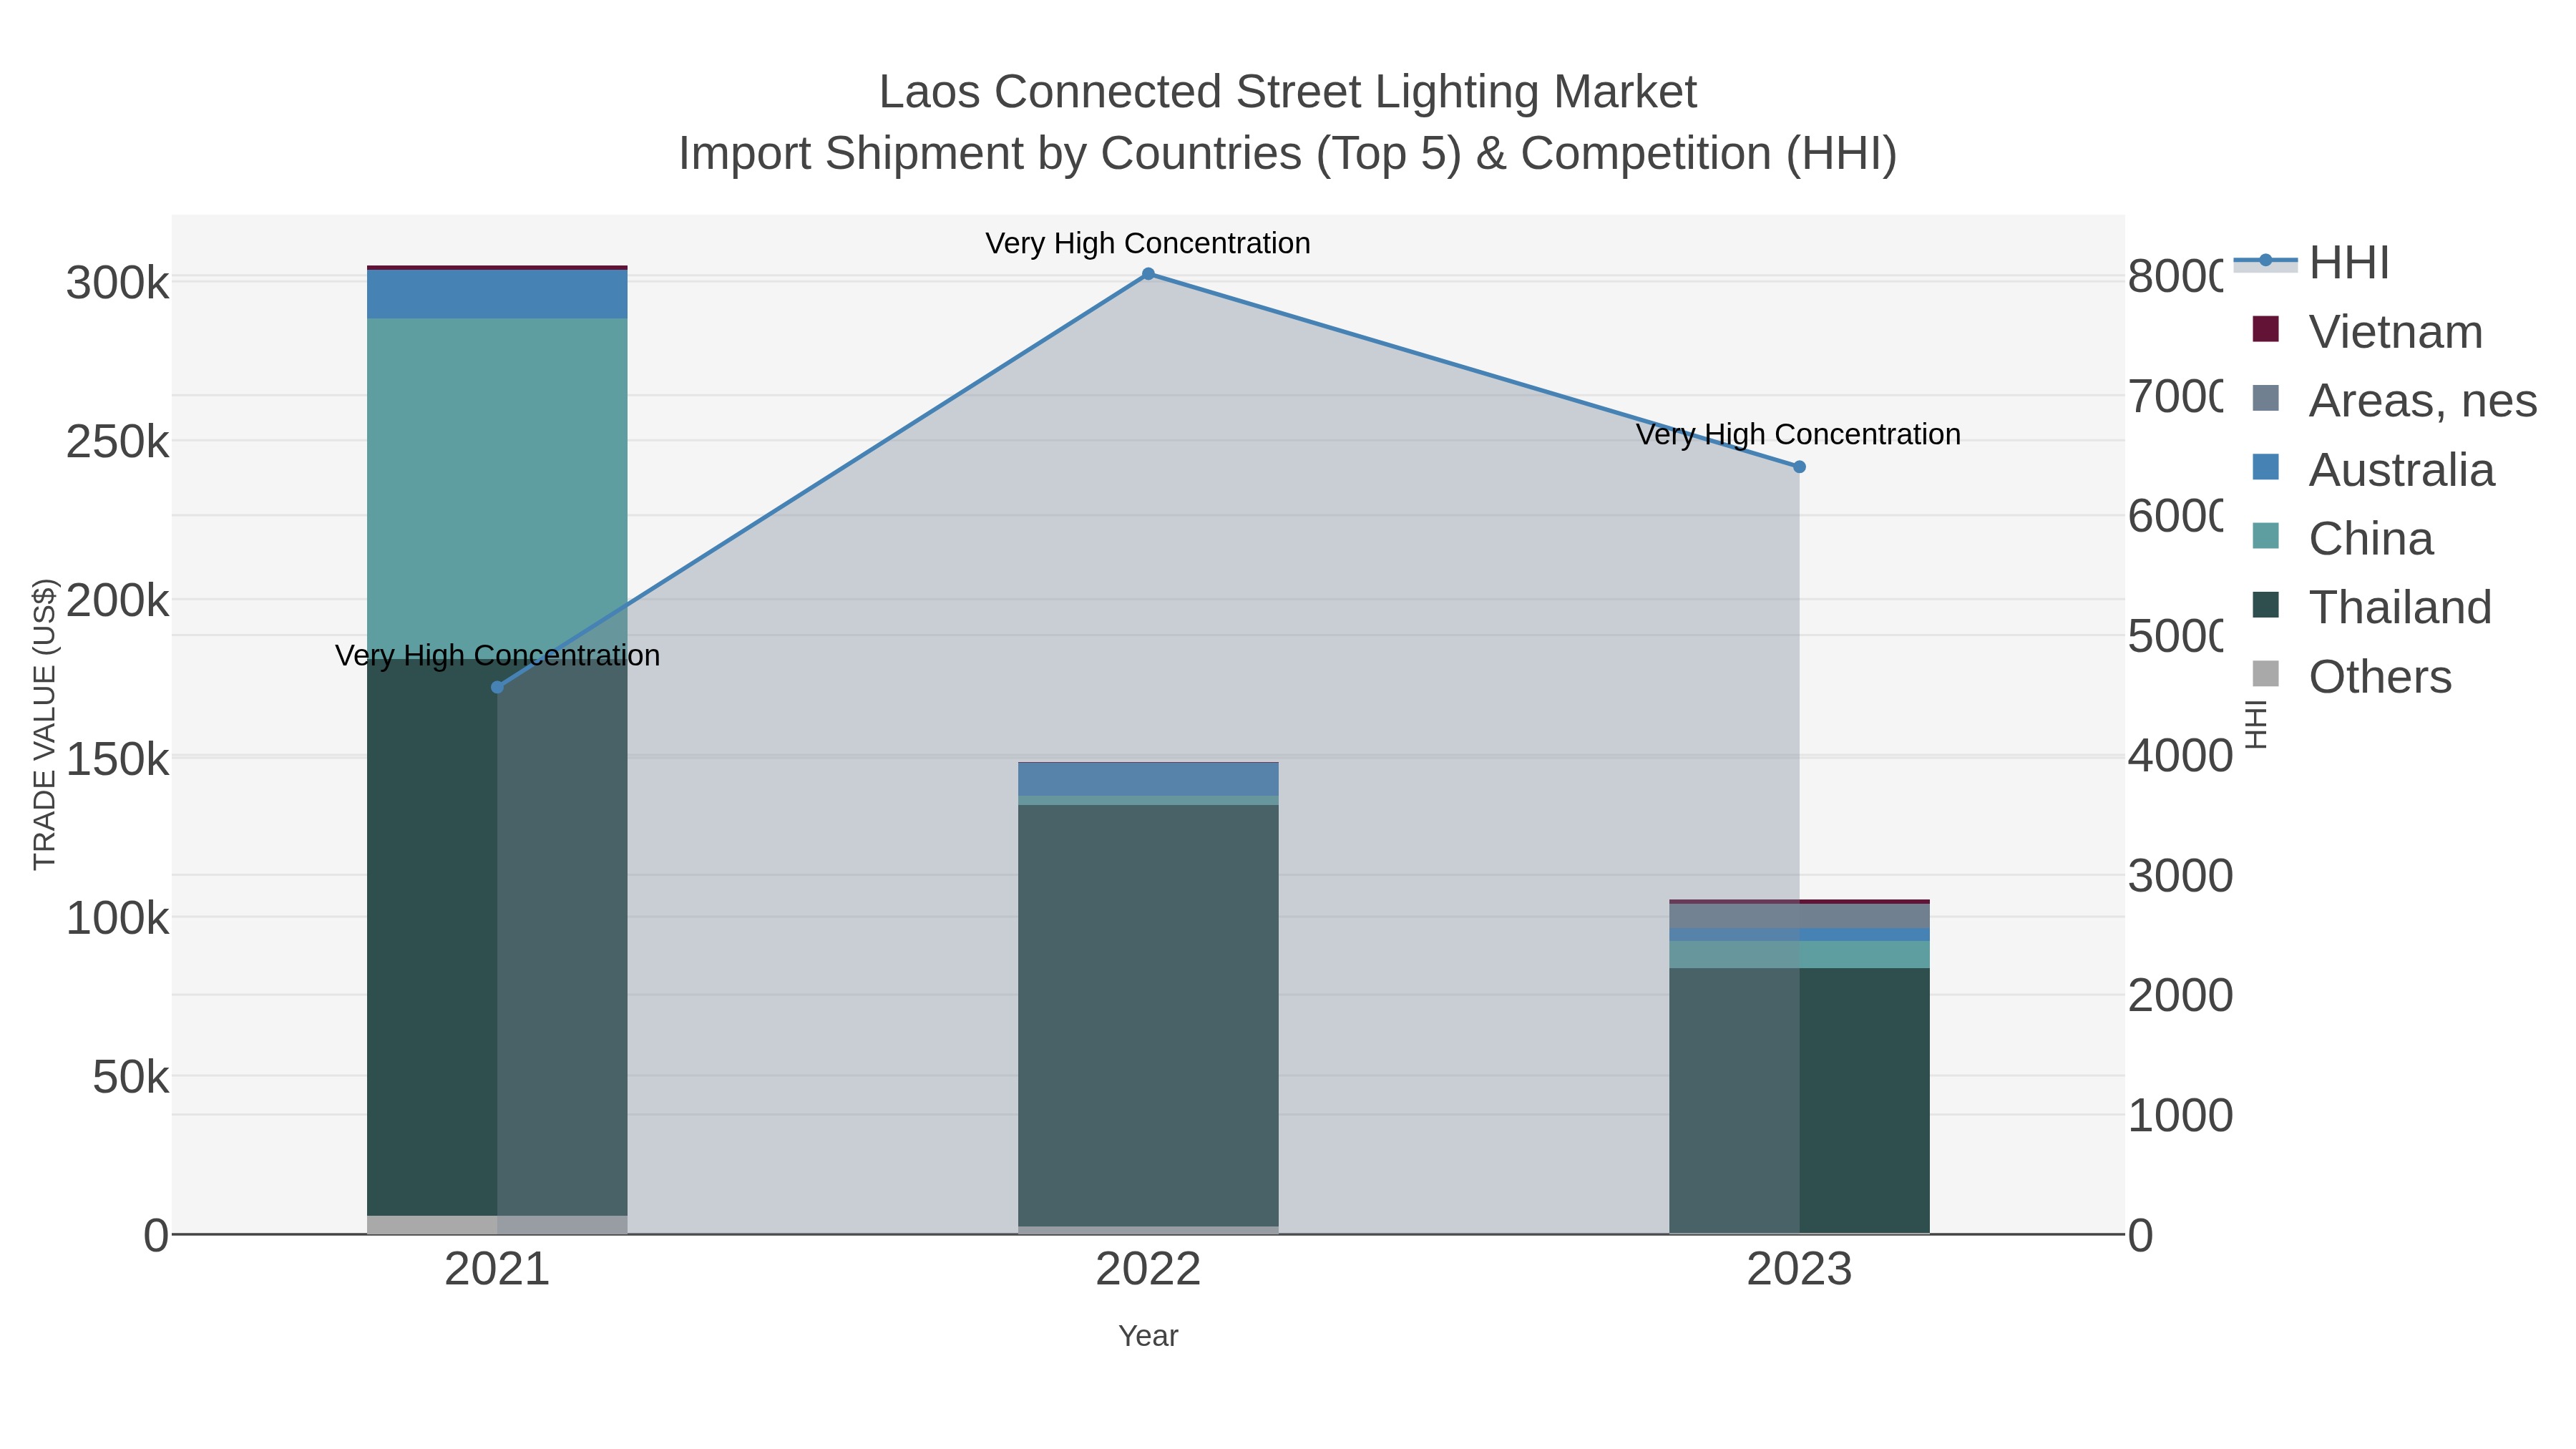Click the HHI data point for 2021
The image size is (2576, 1449).
point(497,687)
